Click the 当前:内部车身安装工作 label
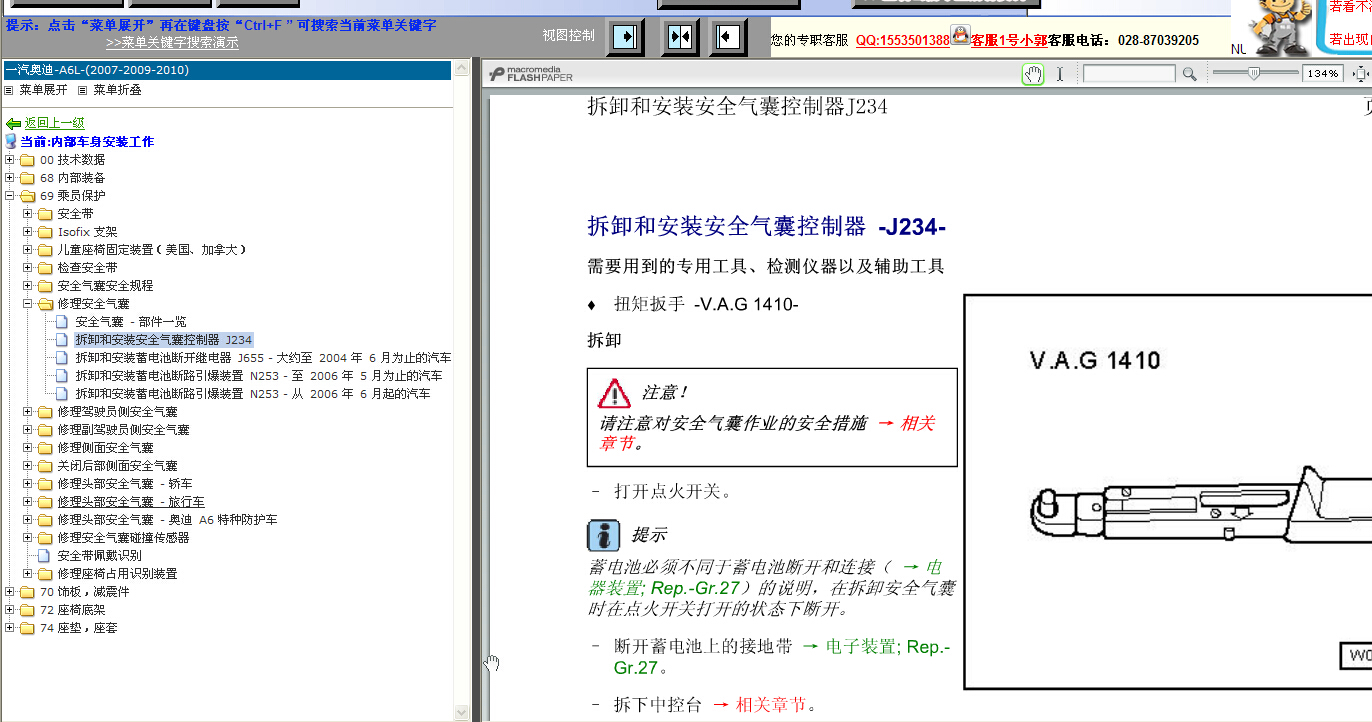The image size is (1372, 722). pyautogui.click(x=87, y=142)
